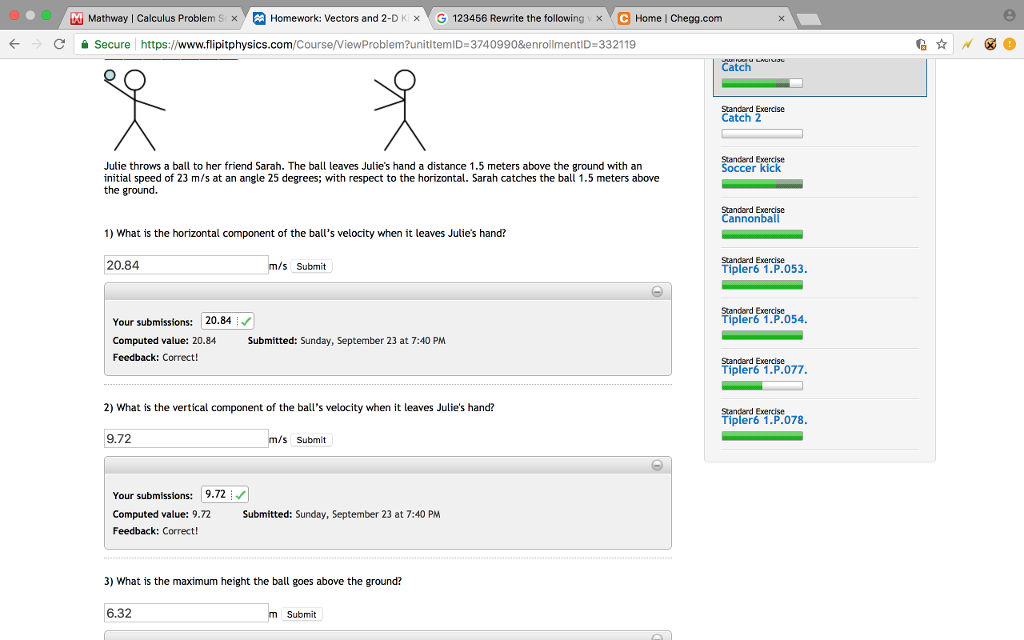Go back using the back arrow
This screenshot has width=1024, height=640.
13,45
